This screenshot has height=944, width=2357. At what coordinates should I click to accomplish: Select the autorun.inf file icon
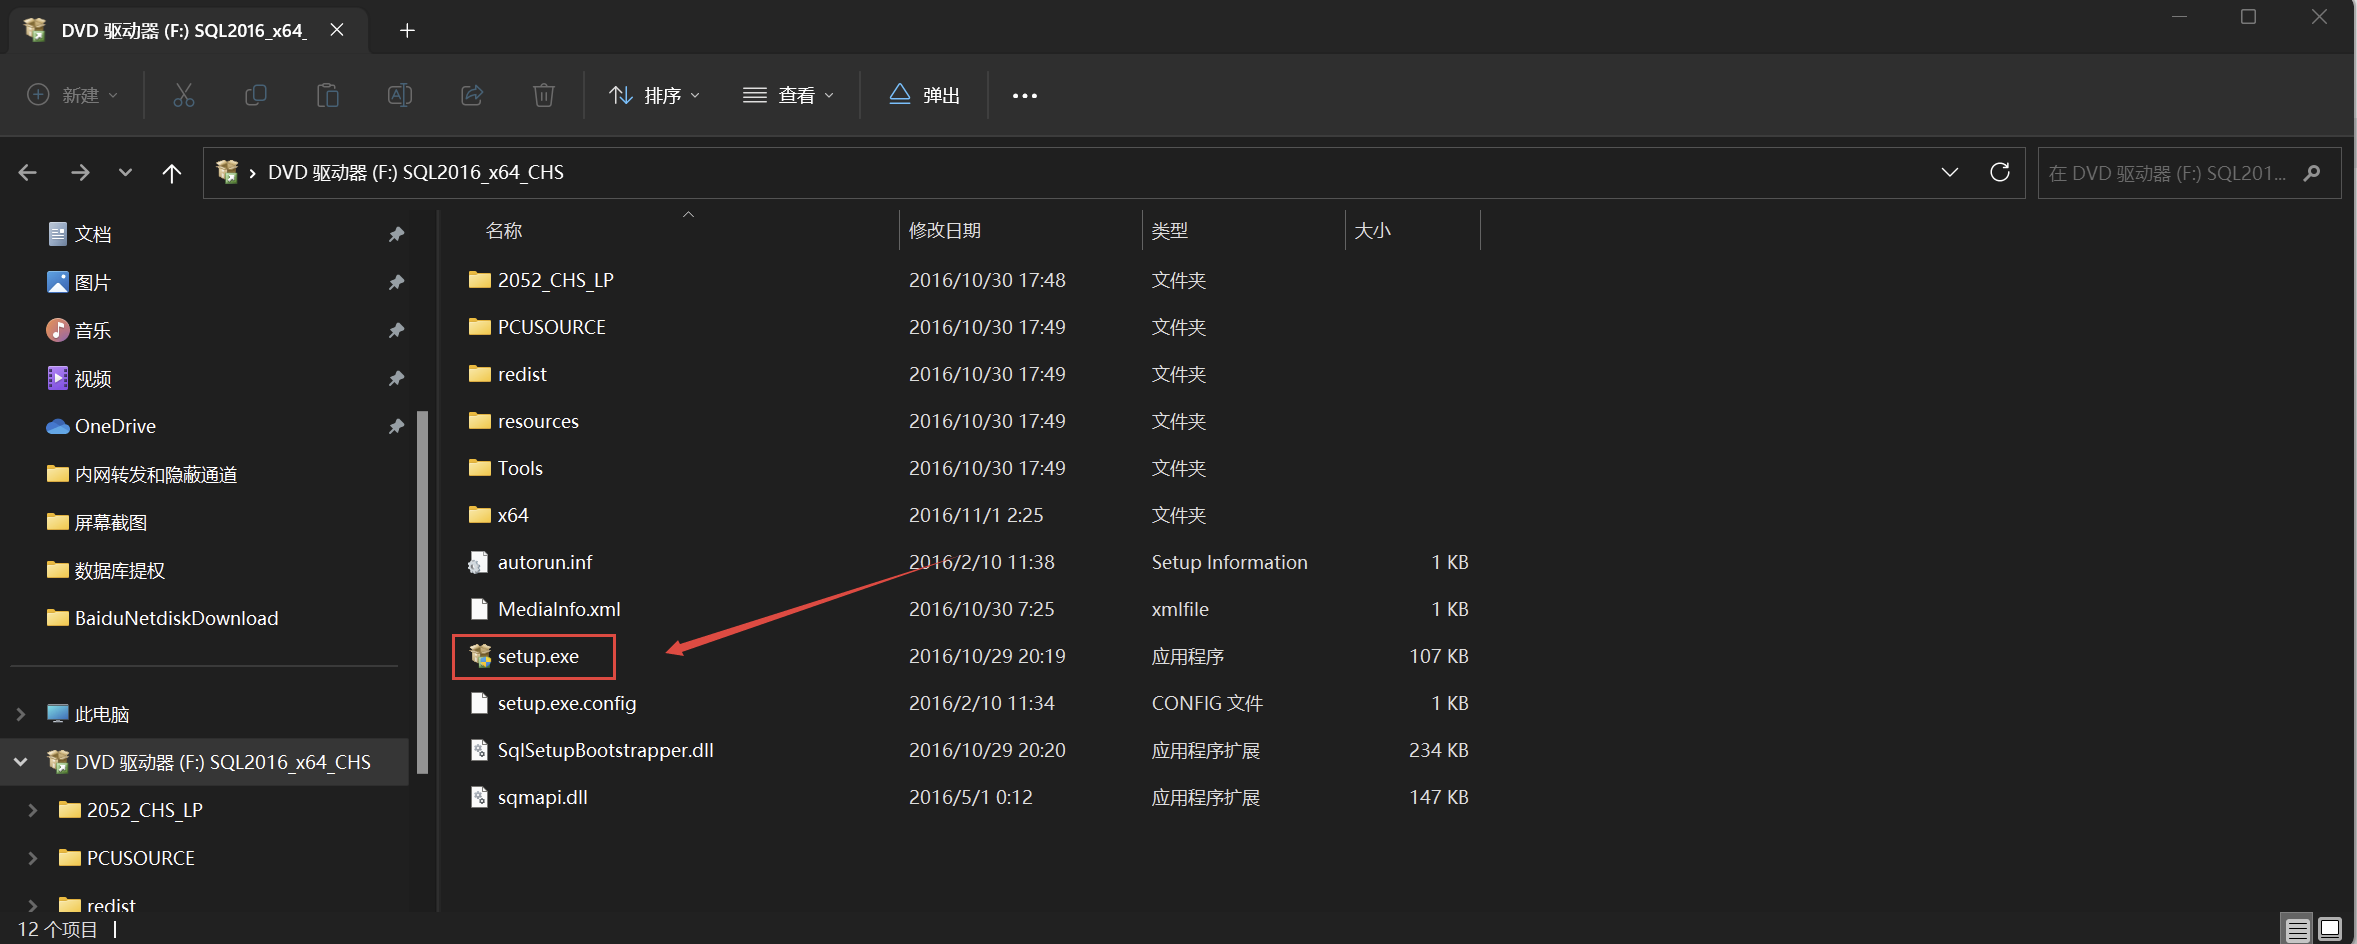pyautogui.click(x=480, y=562)
